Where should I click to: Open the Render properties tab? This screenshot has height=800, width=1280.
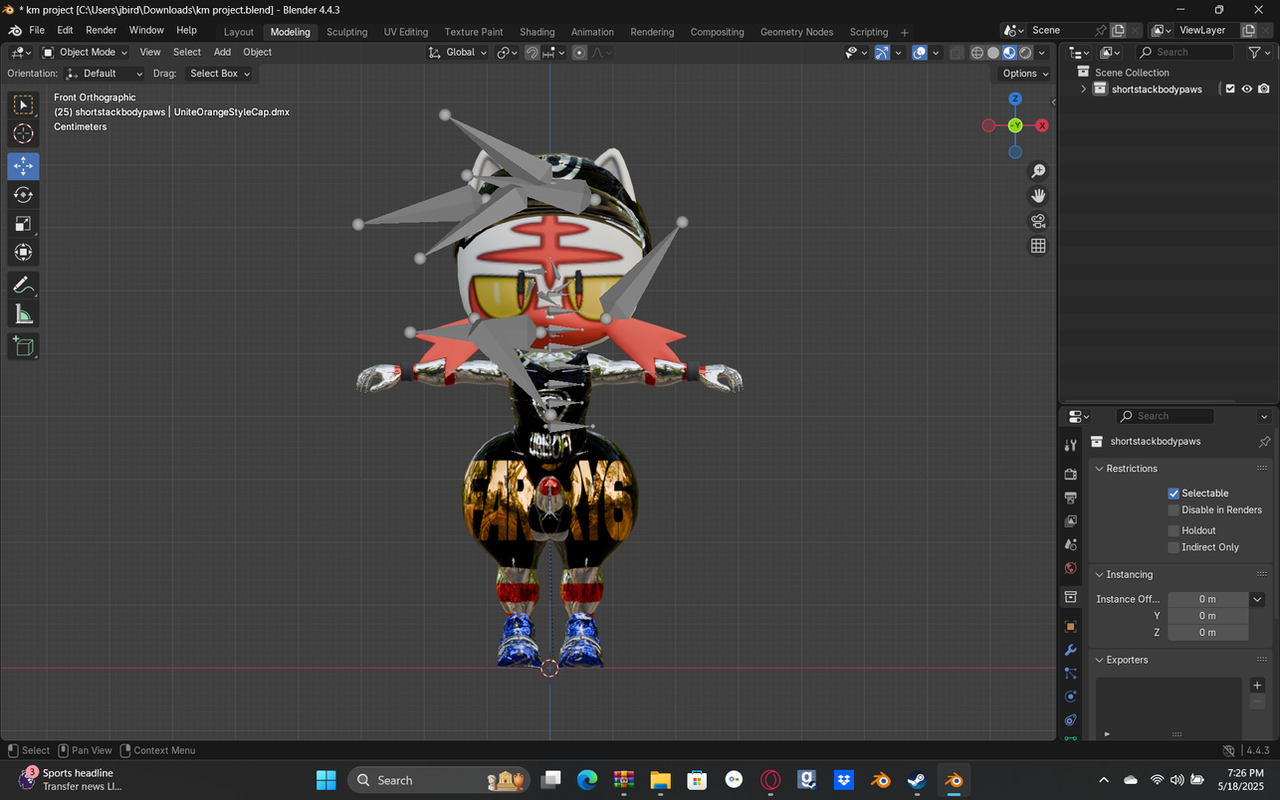[x=1070, y=473]
